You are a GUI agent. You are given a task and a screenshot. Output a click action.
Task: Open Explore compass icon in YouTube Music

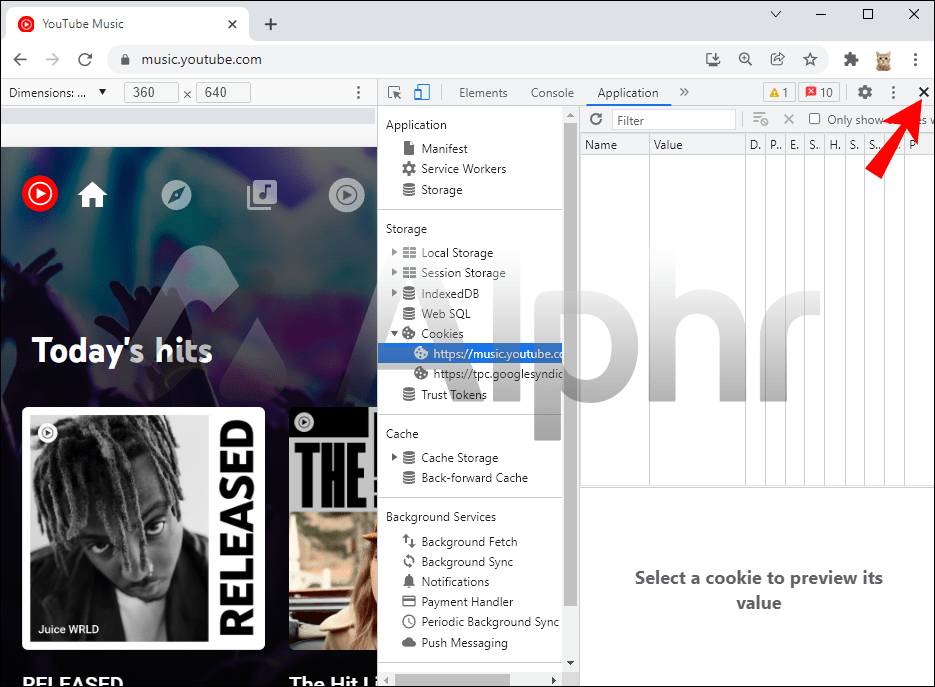pyautogui.click(x=177, y=194)
